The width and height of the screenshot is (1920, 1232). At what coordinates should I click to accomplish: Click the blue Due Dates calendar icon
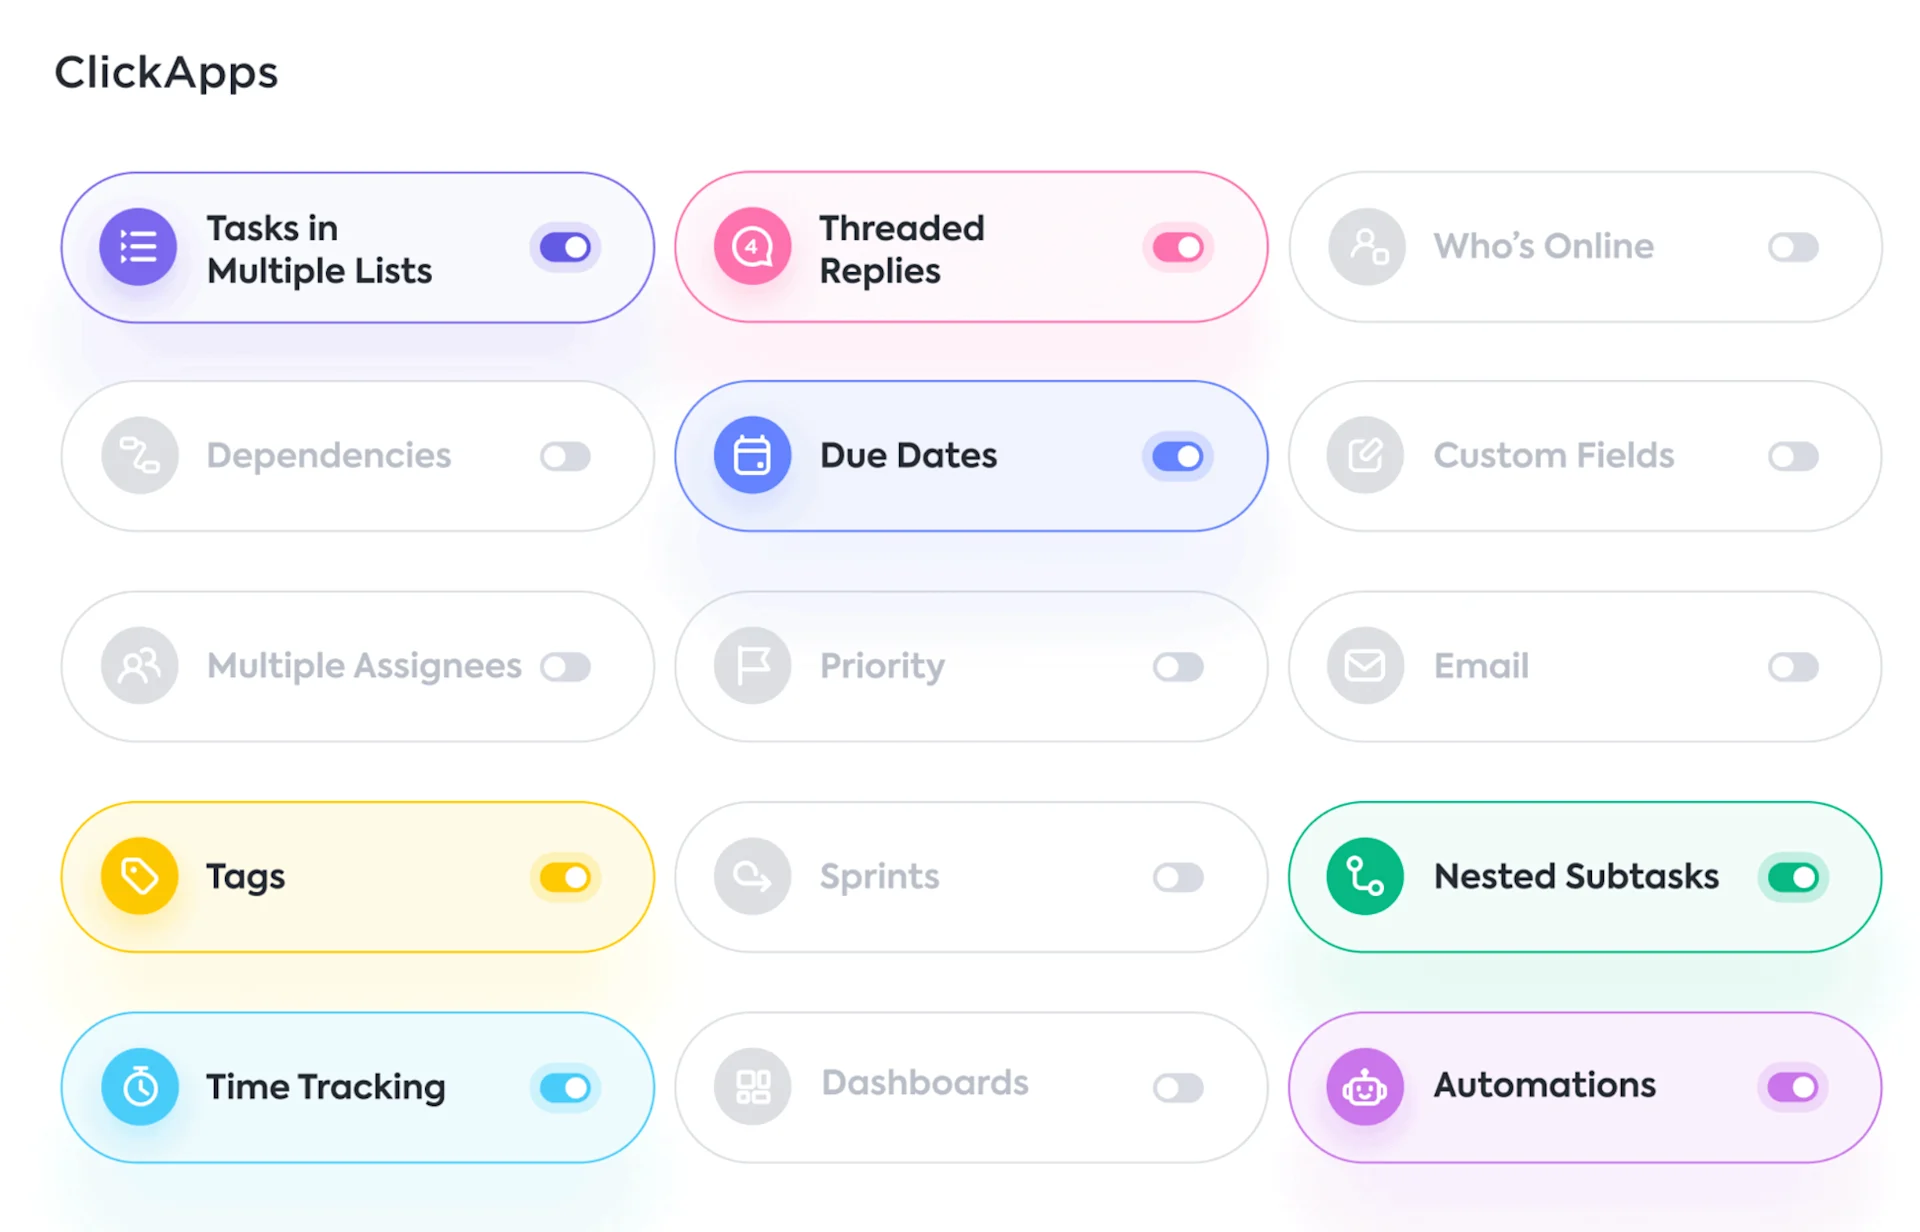click(752, 456)
